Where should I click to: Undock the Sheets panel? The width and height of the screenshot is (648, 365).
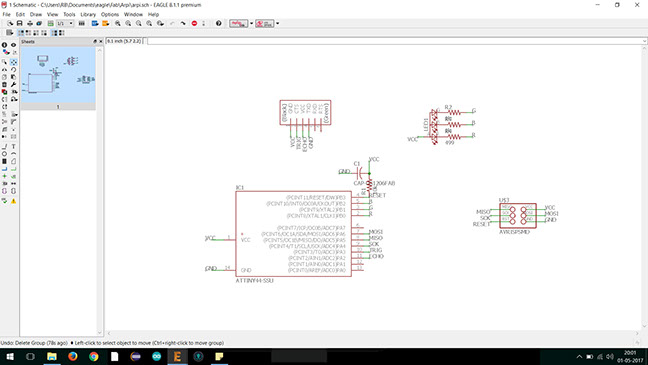(95, 42)
